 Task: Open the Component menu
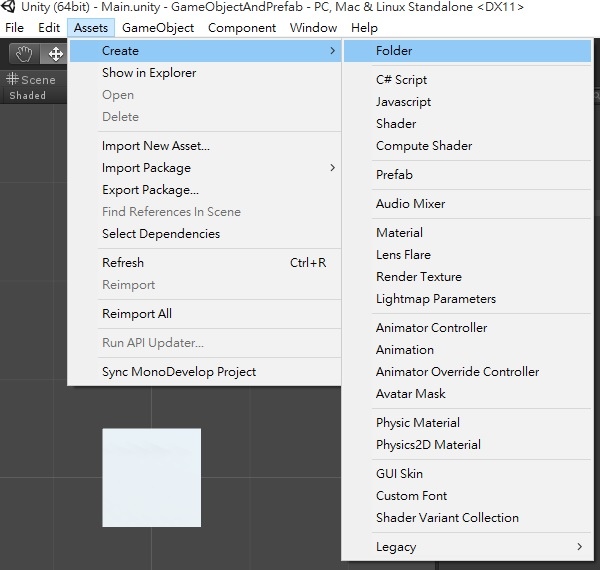click(242, 28)
